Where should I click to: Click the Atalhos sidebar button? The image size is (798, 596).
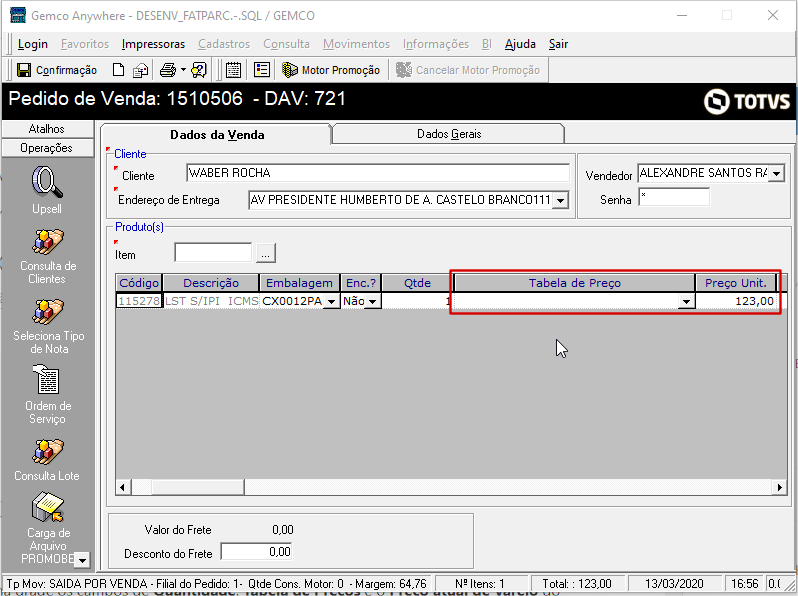coord(47,129)
